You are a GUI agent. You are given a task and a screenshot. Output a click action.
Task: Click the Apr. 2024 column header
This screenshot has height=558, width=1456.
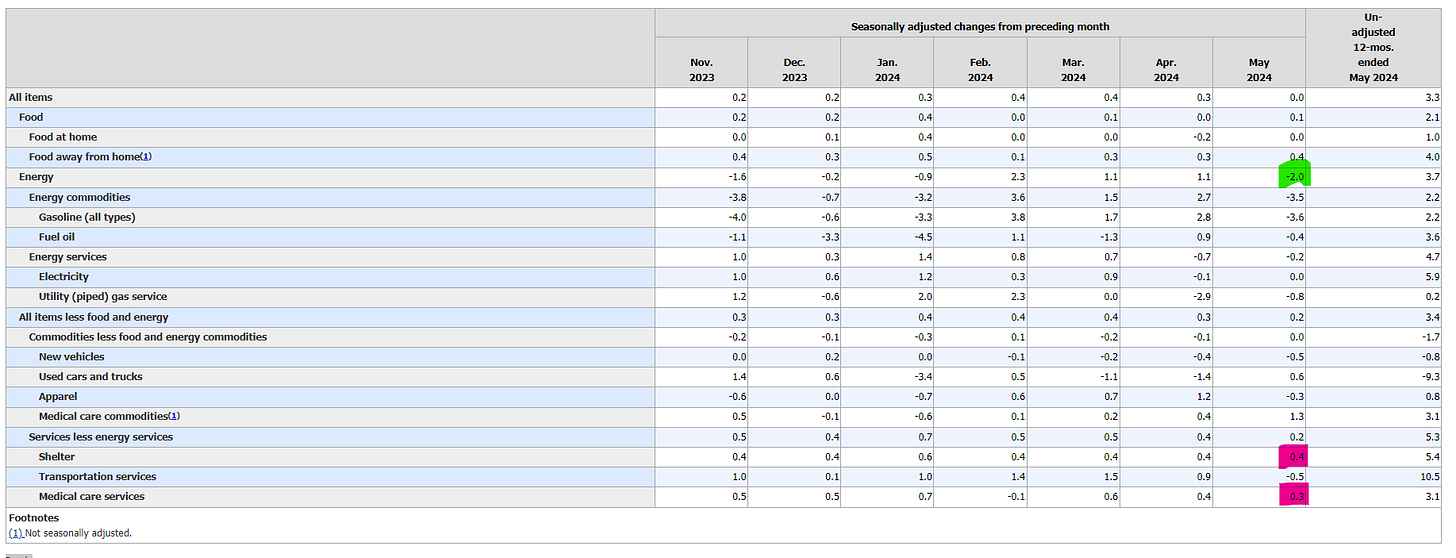(x=1166, y=69)
